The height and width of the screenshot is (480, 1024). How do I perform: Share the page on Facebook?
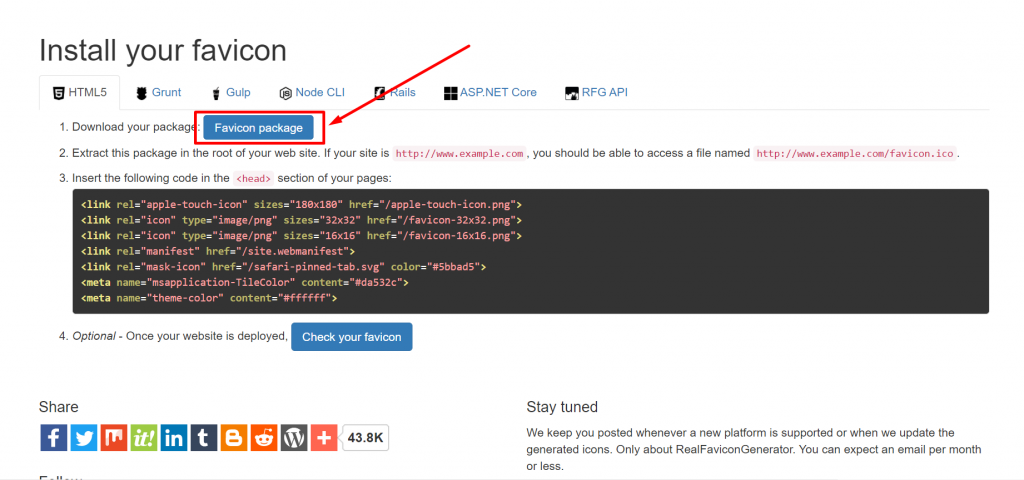tap(54, 438)
